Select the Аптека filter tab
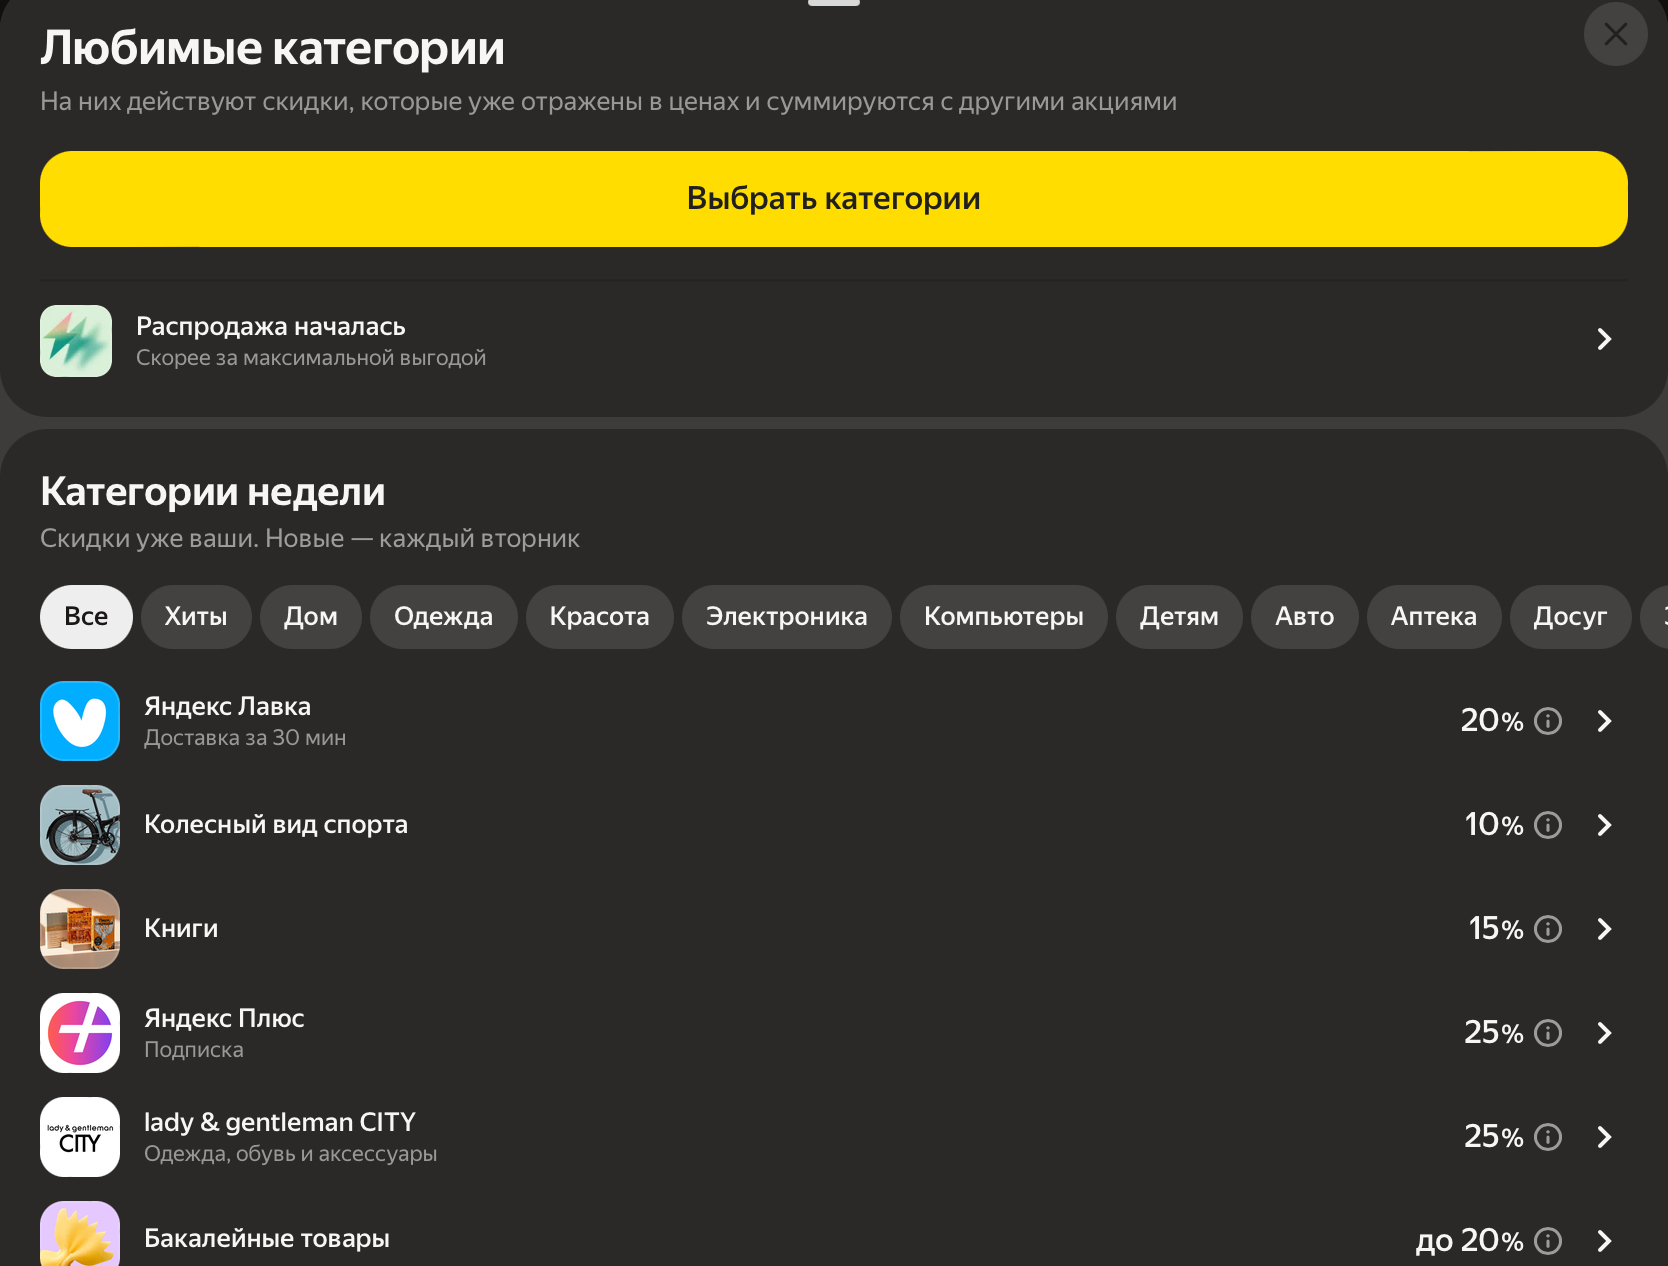This screenshot has height=1266, width=1668. (1434, 617)
